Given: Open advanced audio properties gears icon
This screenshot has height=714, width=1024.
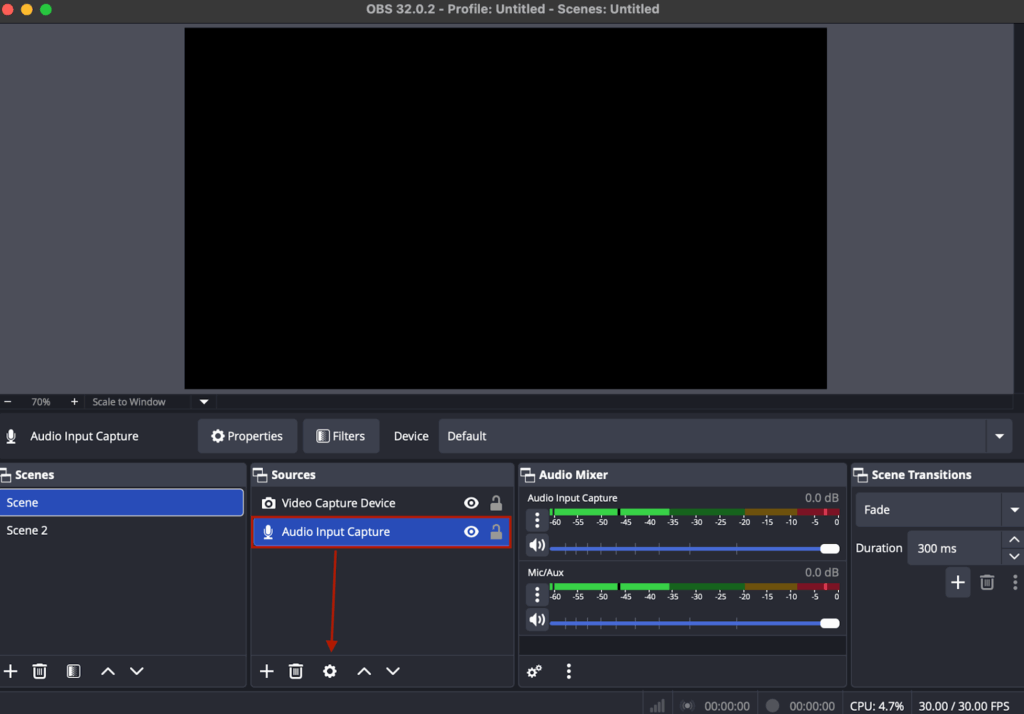Looking at the screenshot, I should tap(535, 671).
